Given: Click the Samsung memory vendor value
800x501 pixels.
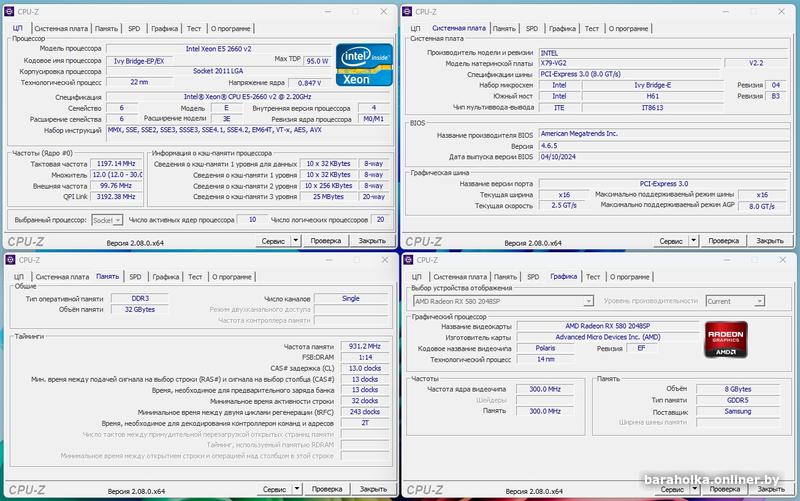Looking at the screenshot, I should (x=738, y=411).
